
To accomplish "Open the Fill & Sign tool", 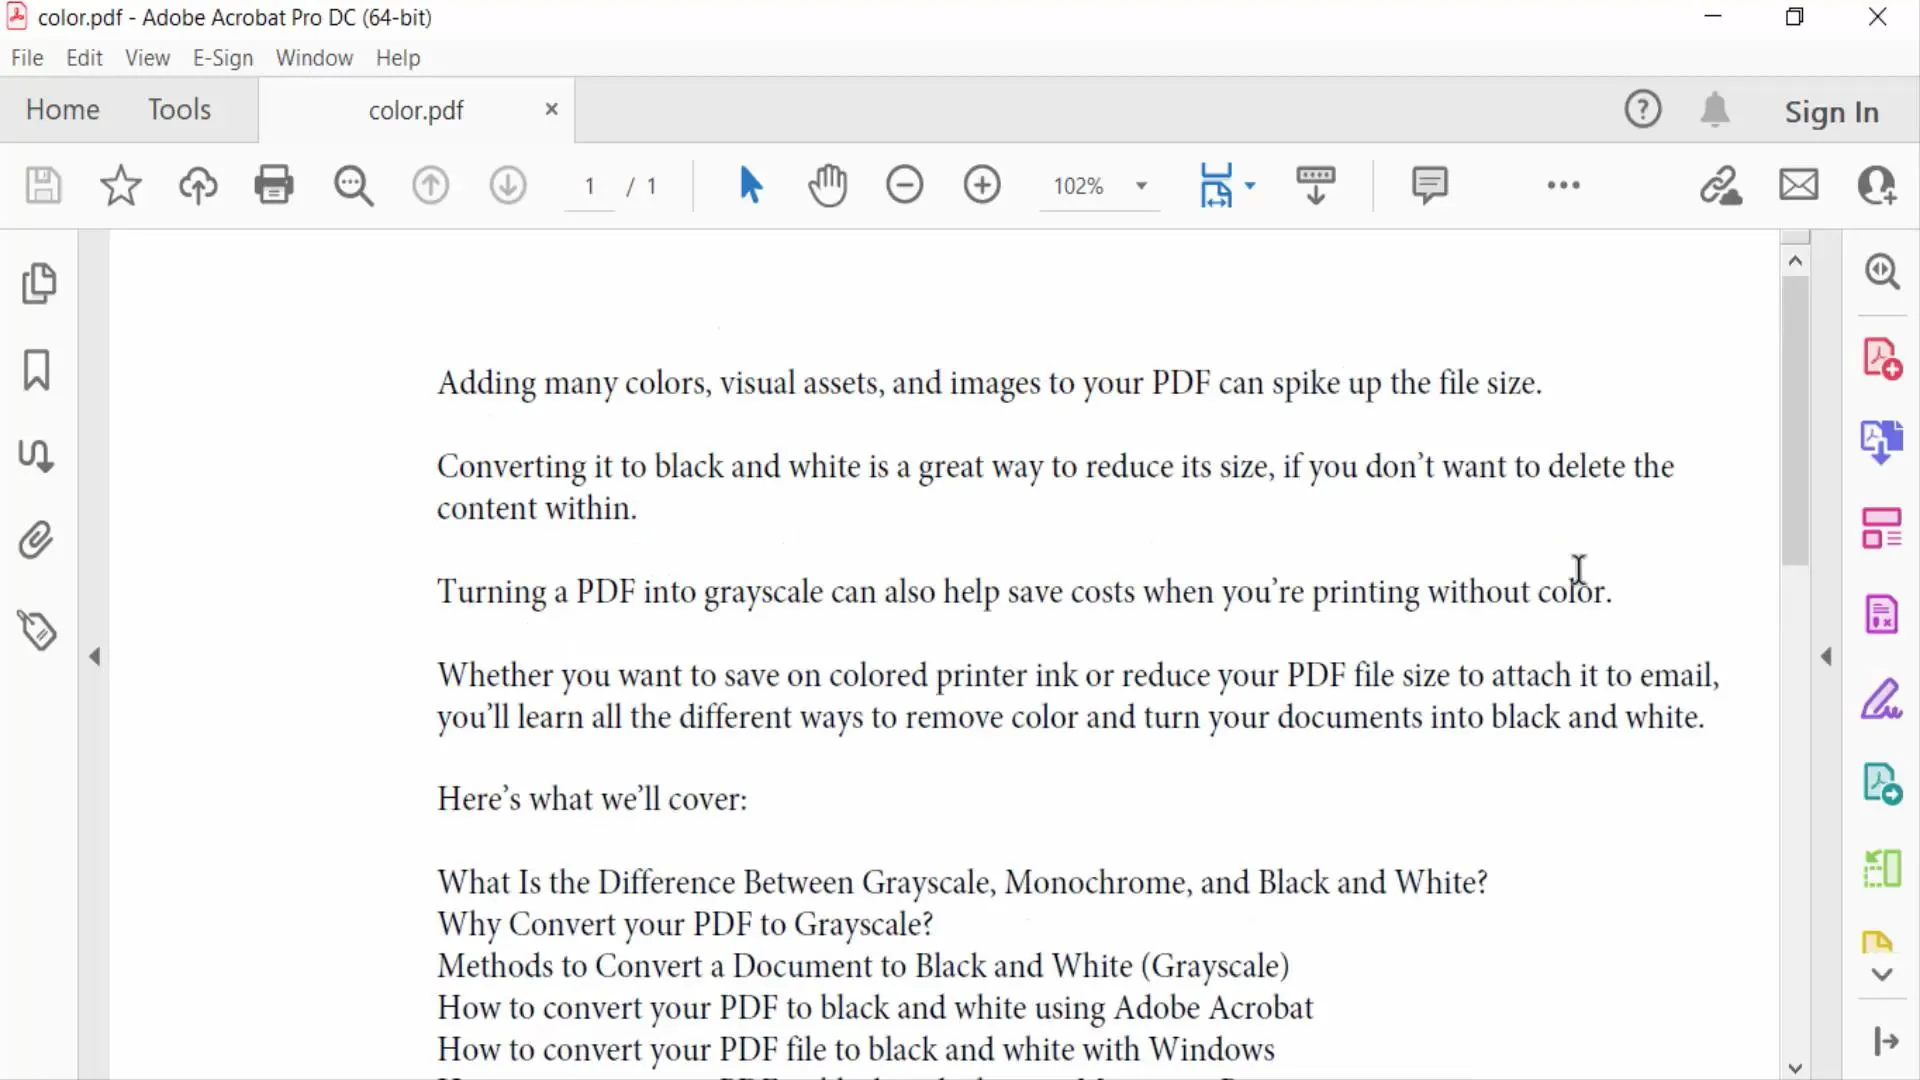I will [x=1883, y=700].
